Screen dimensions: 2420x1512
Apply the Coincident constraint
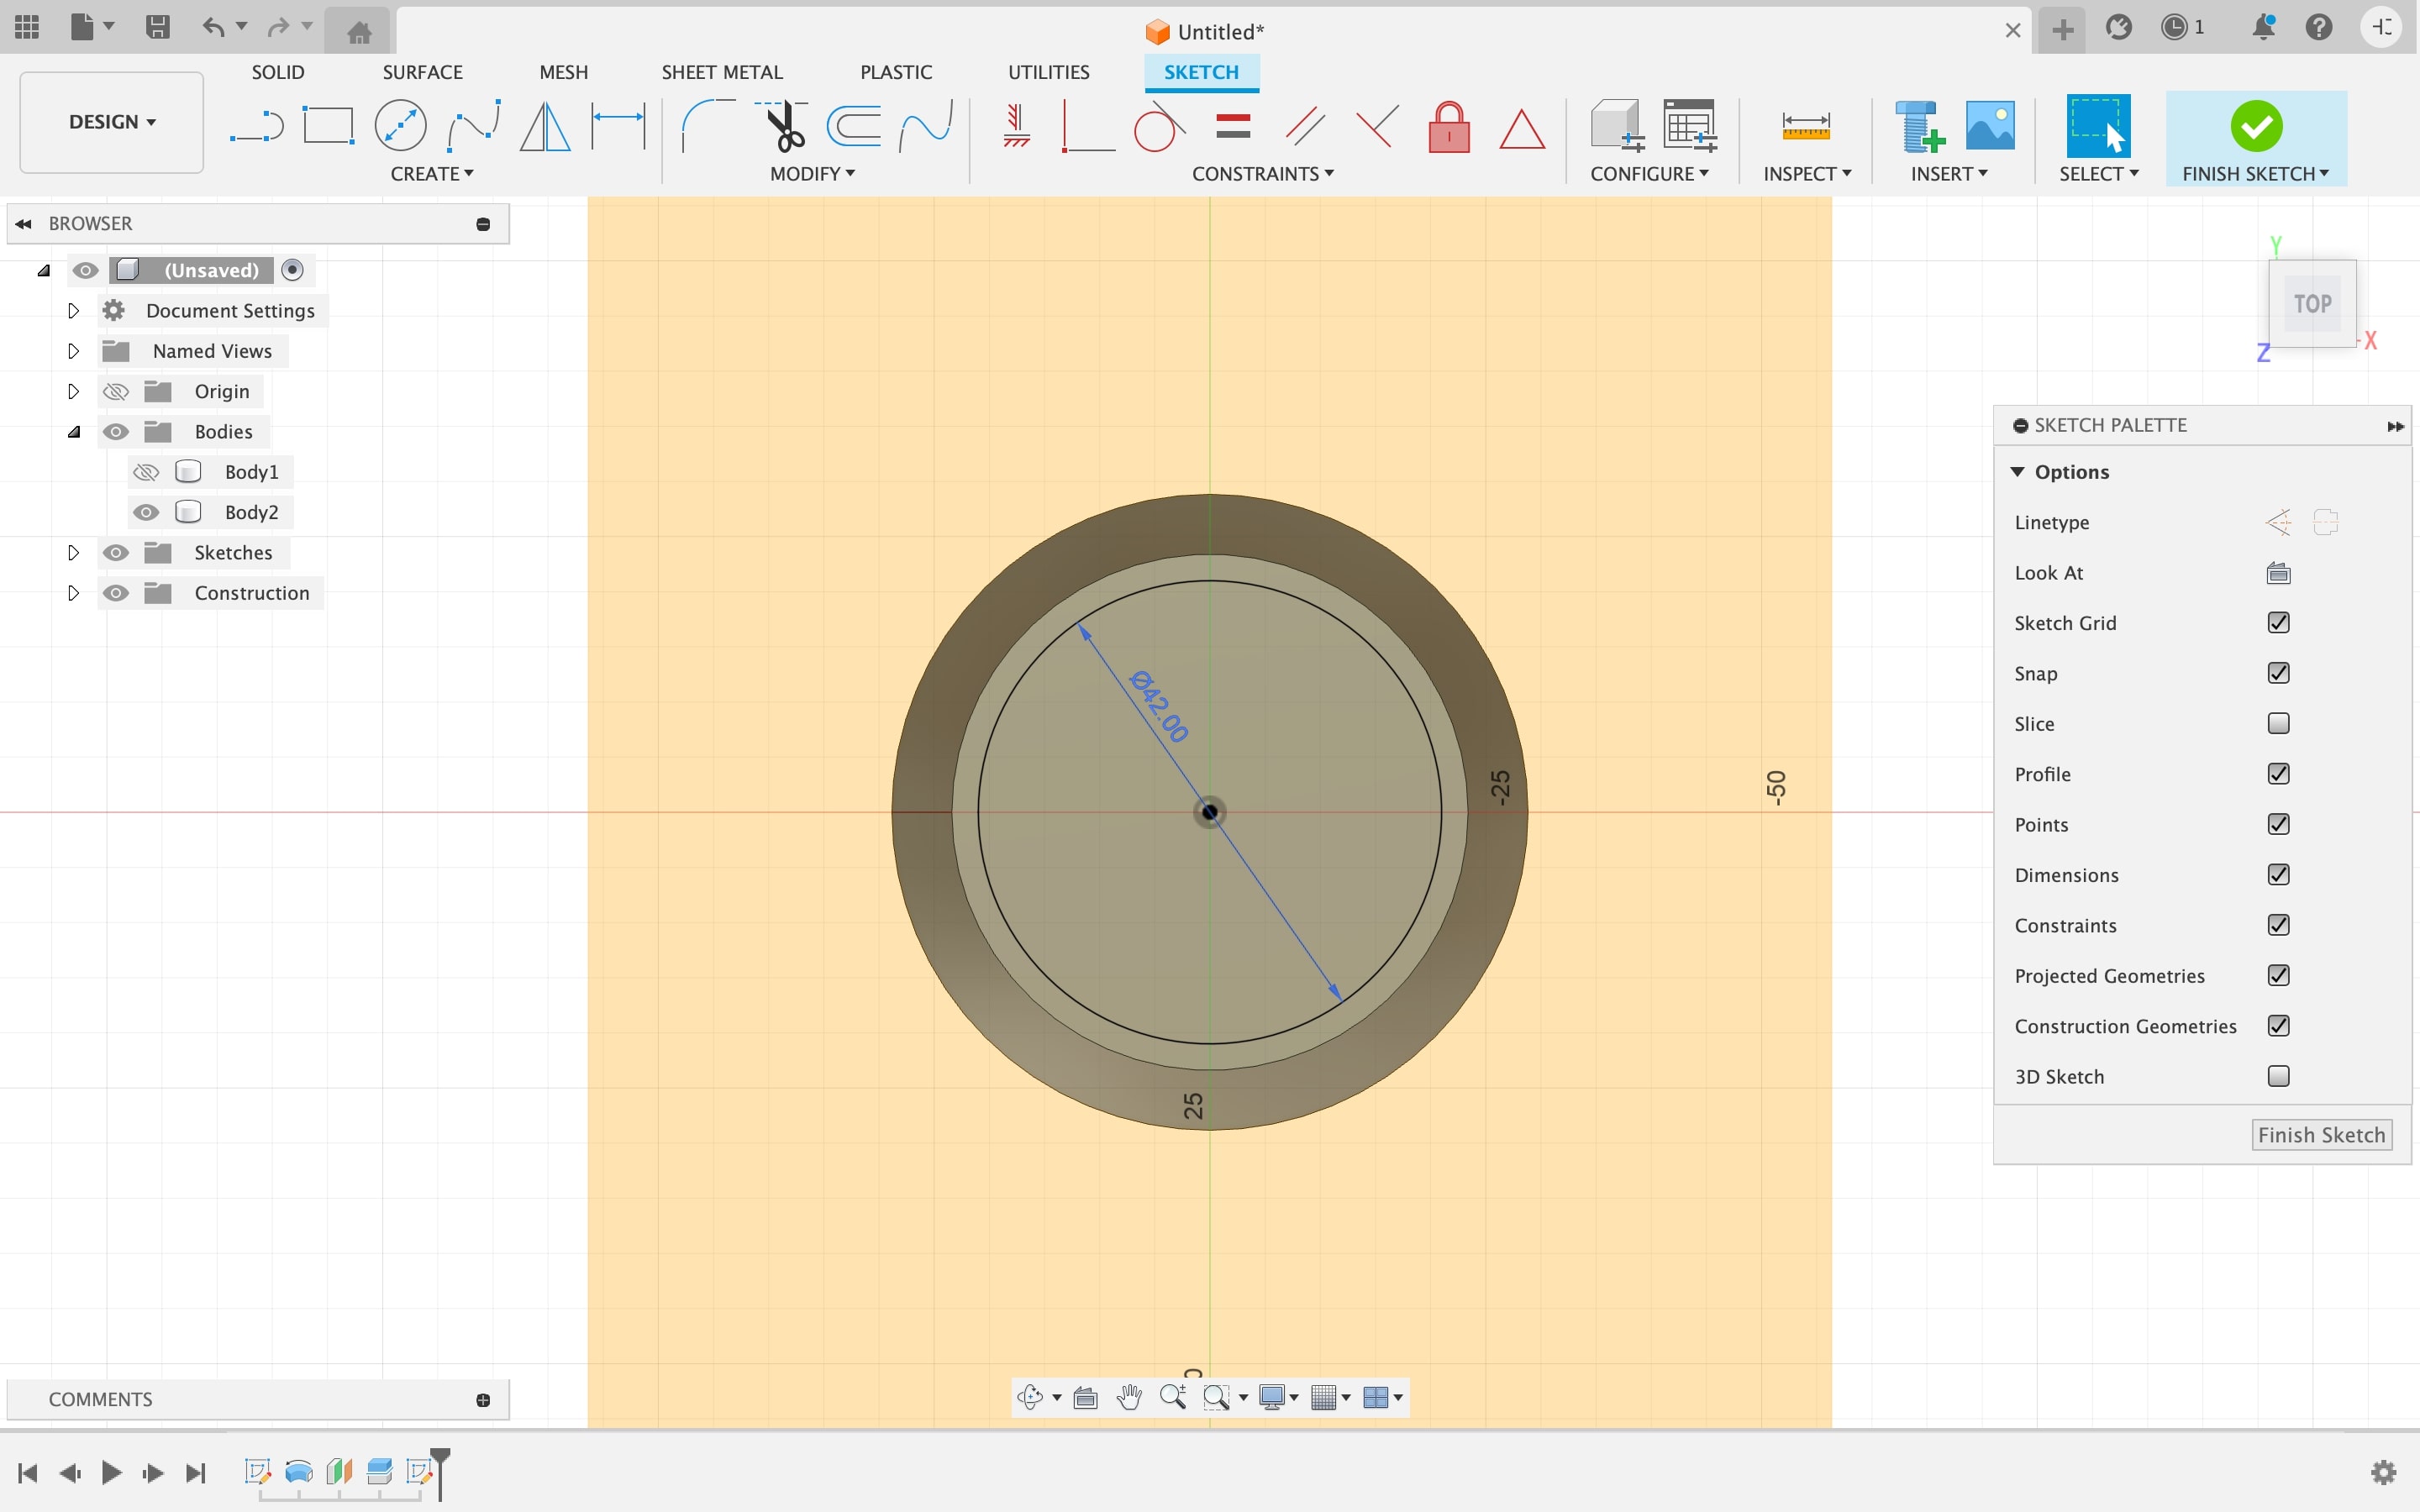pos(1087,127)
